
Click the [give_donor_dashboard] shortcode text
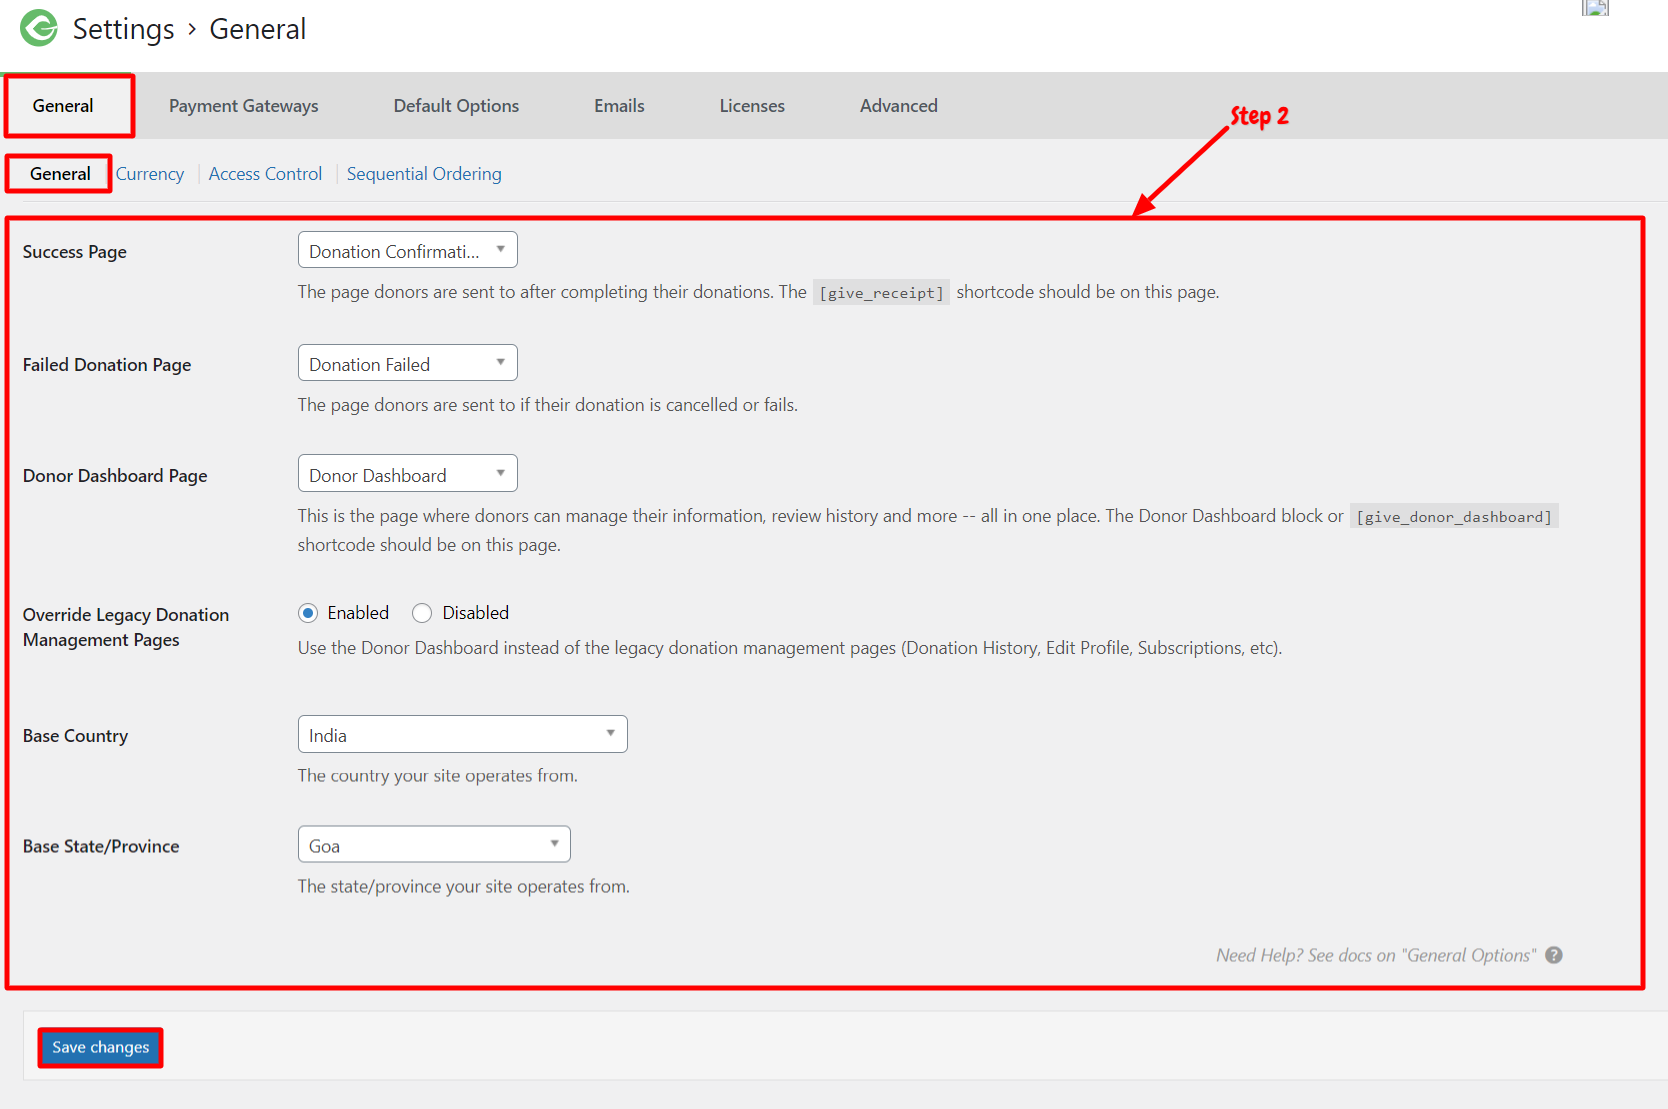point(1454,517)
